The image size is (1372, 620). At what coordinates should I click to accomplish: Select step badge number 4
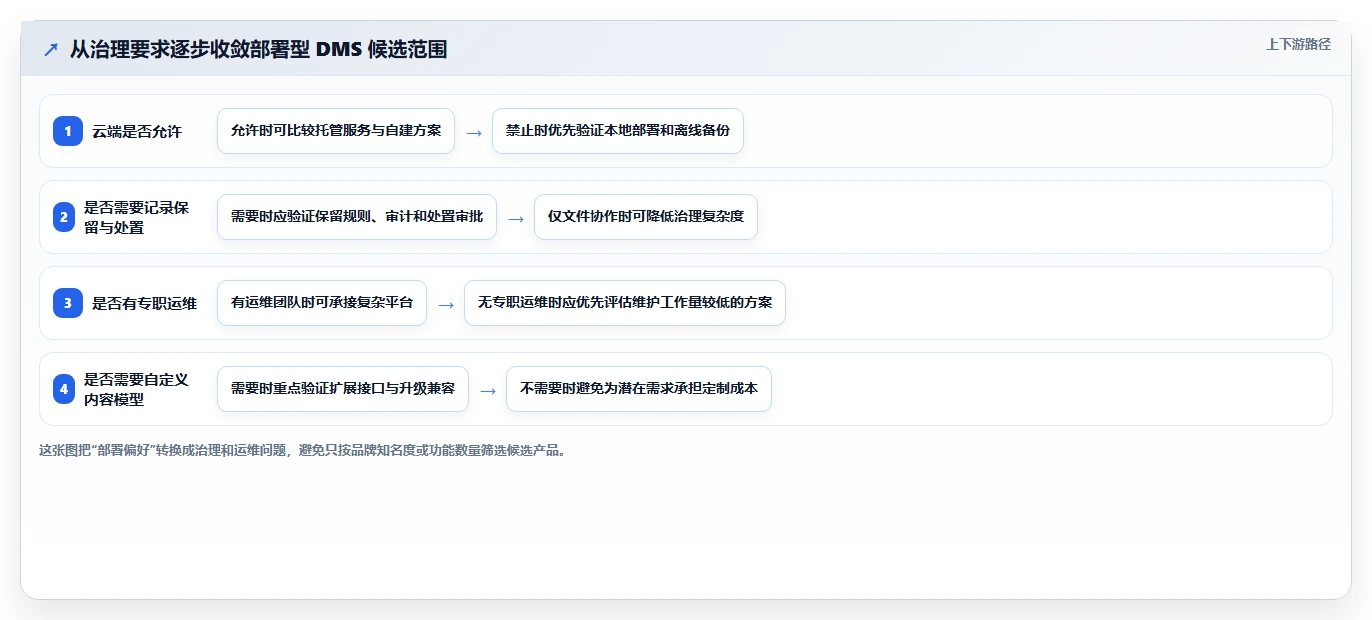[64, 389]
